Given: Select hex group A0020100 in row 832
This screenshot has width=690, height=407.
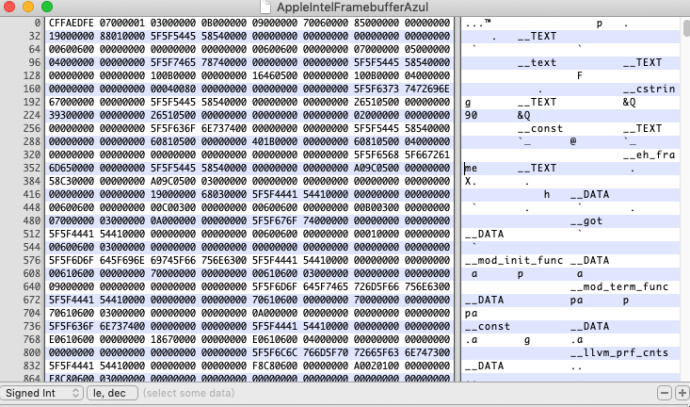Looking at the screenshot, I should (376, 366).
